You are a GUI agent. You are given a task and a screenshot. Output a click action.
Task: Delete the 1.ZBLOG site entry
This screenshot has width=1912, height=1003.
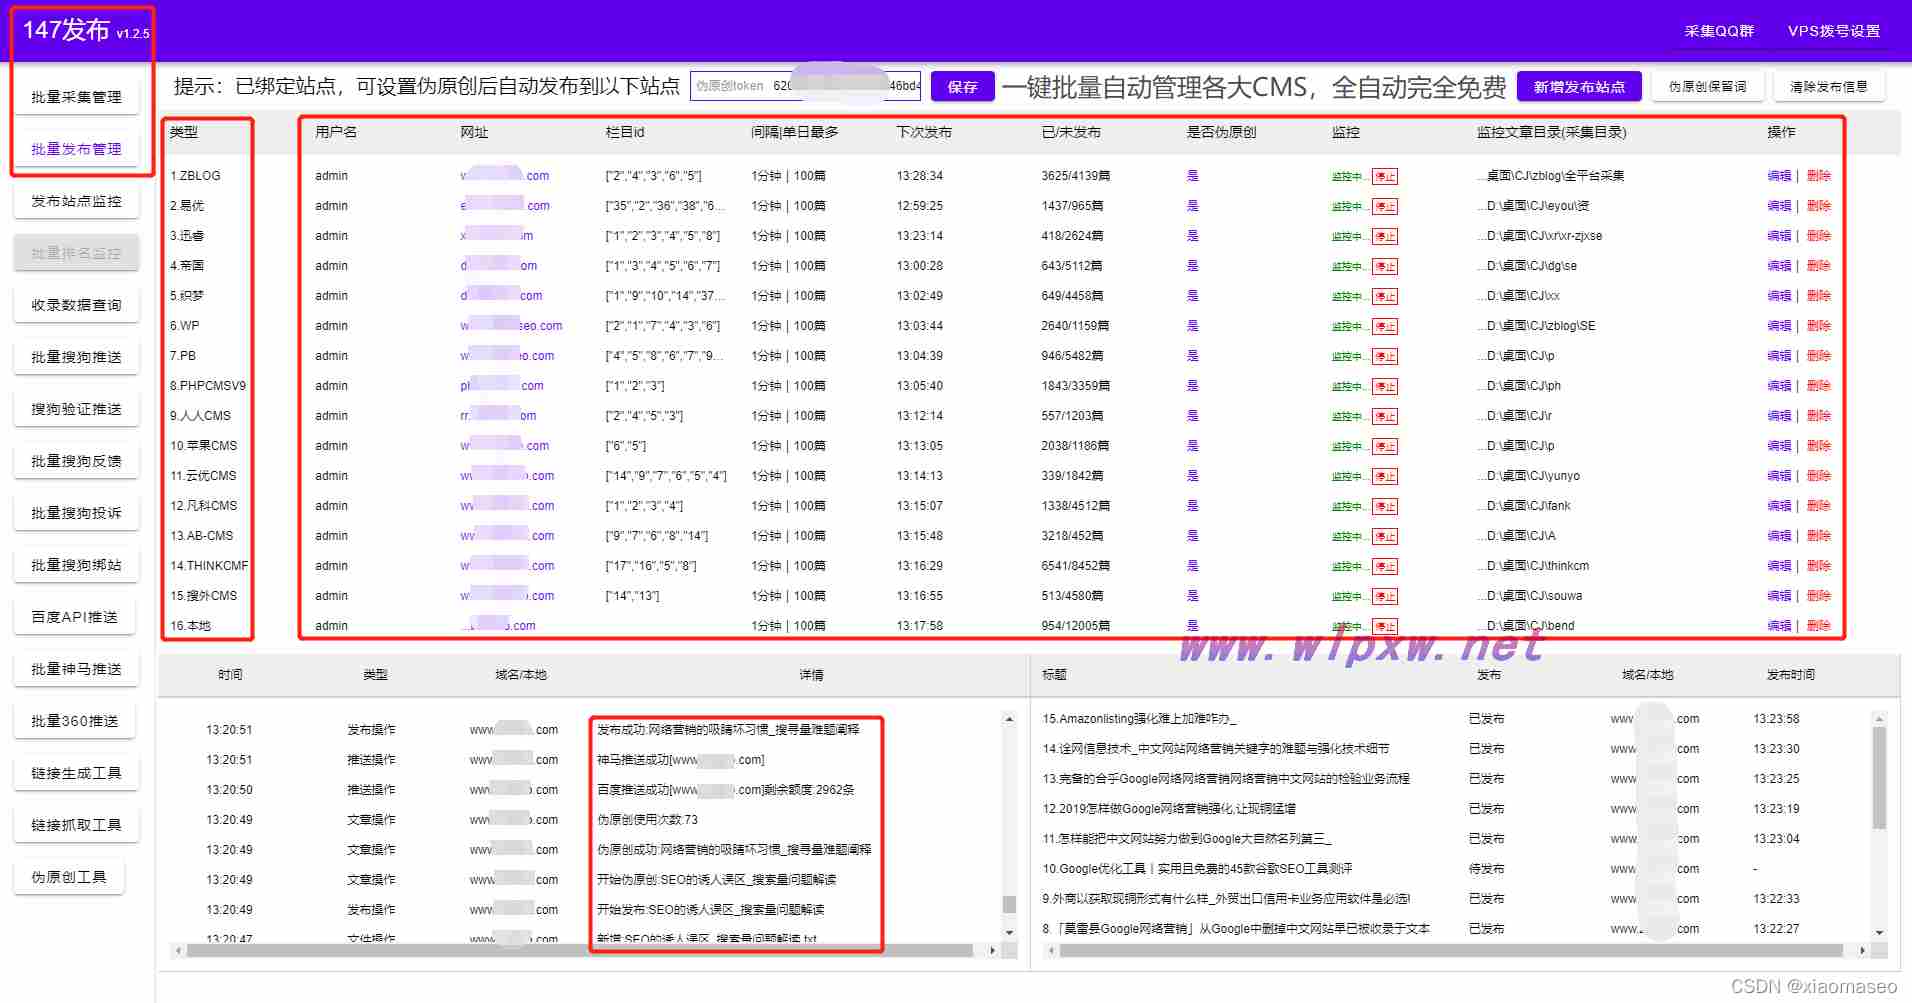click(x=1819, y=176)
